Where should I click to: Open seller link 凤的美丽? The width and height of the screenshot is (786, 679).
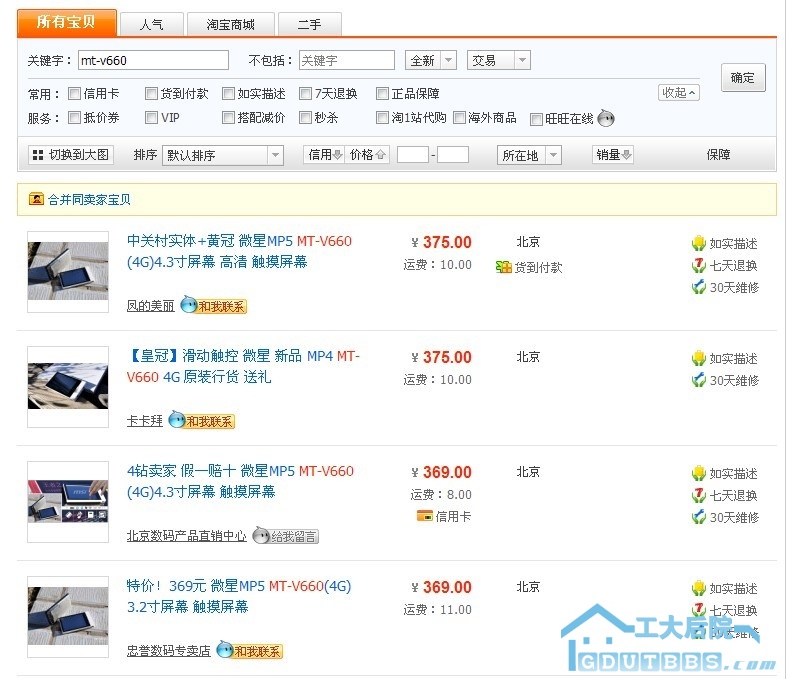click(150, 306)
